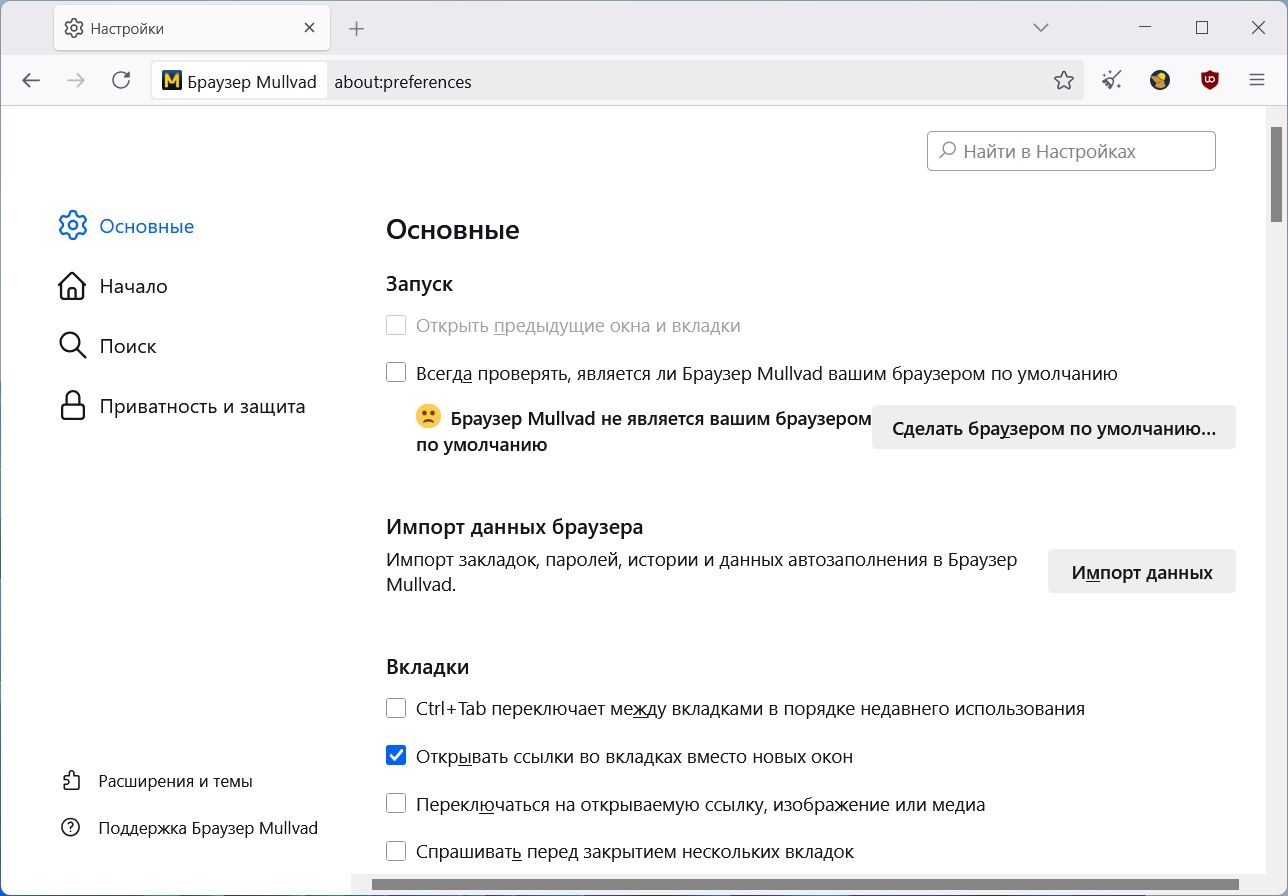Go to Приватность и защита section
1288x896 pixels.
pyautogui.click(x=202, y=407)
